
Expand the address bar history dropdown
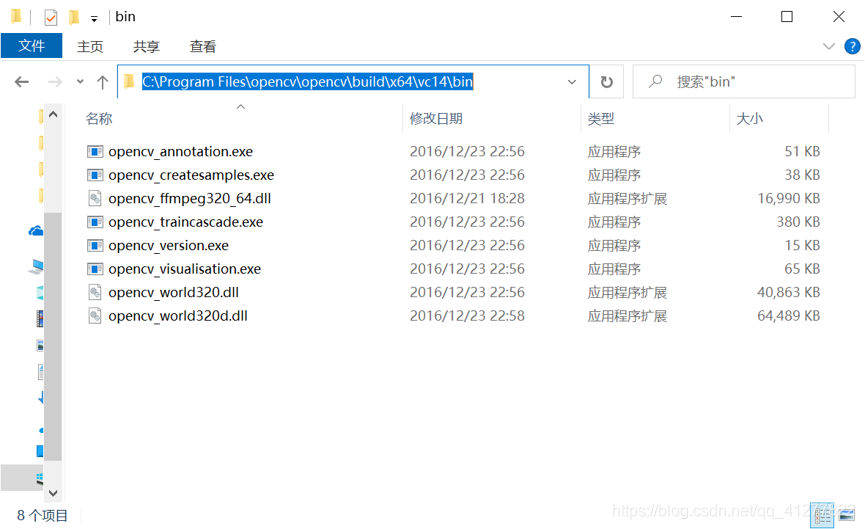click(x=572, y=82)
